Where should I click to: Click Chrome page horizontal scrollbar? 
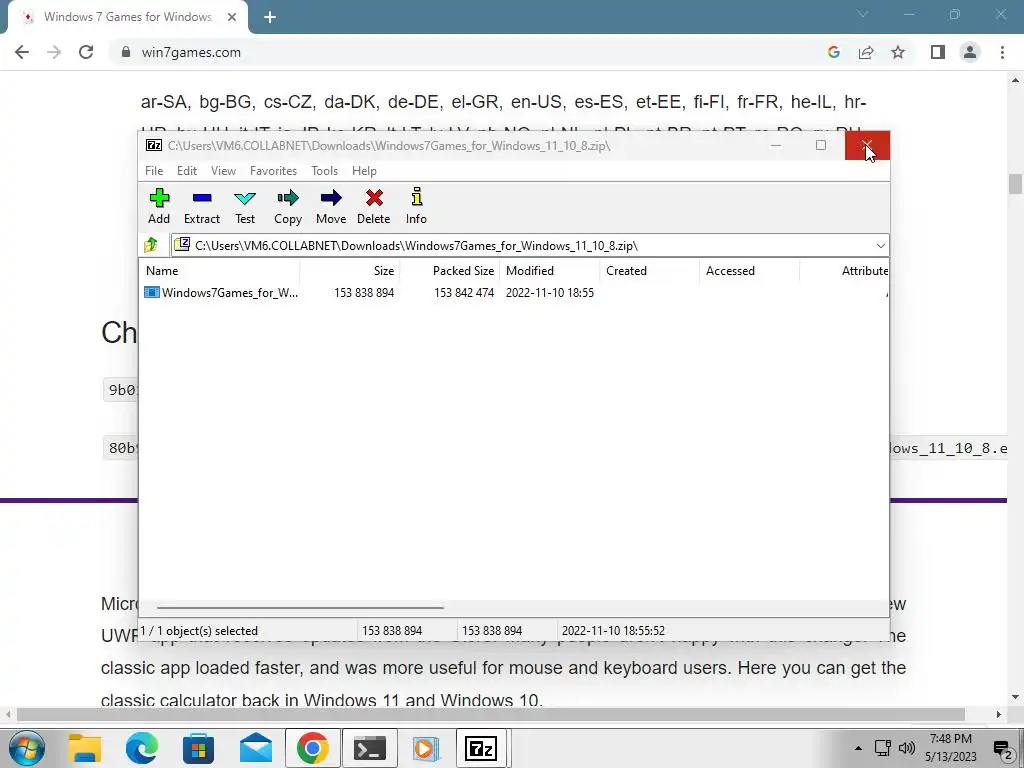click(x=490, y=714)
